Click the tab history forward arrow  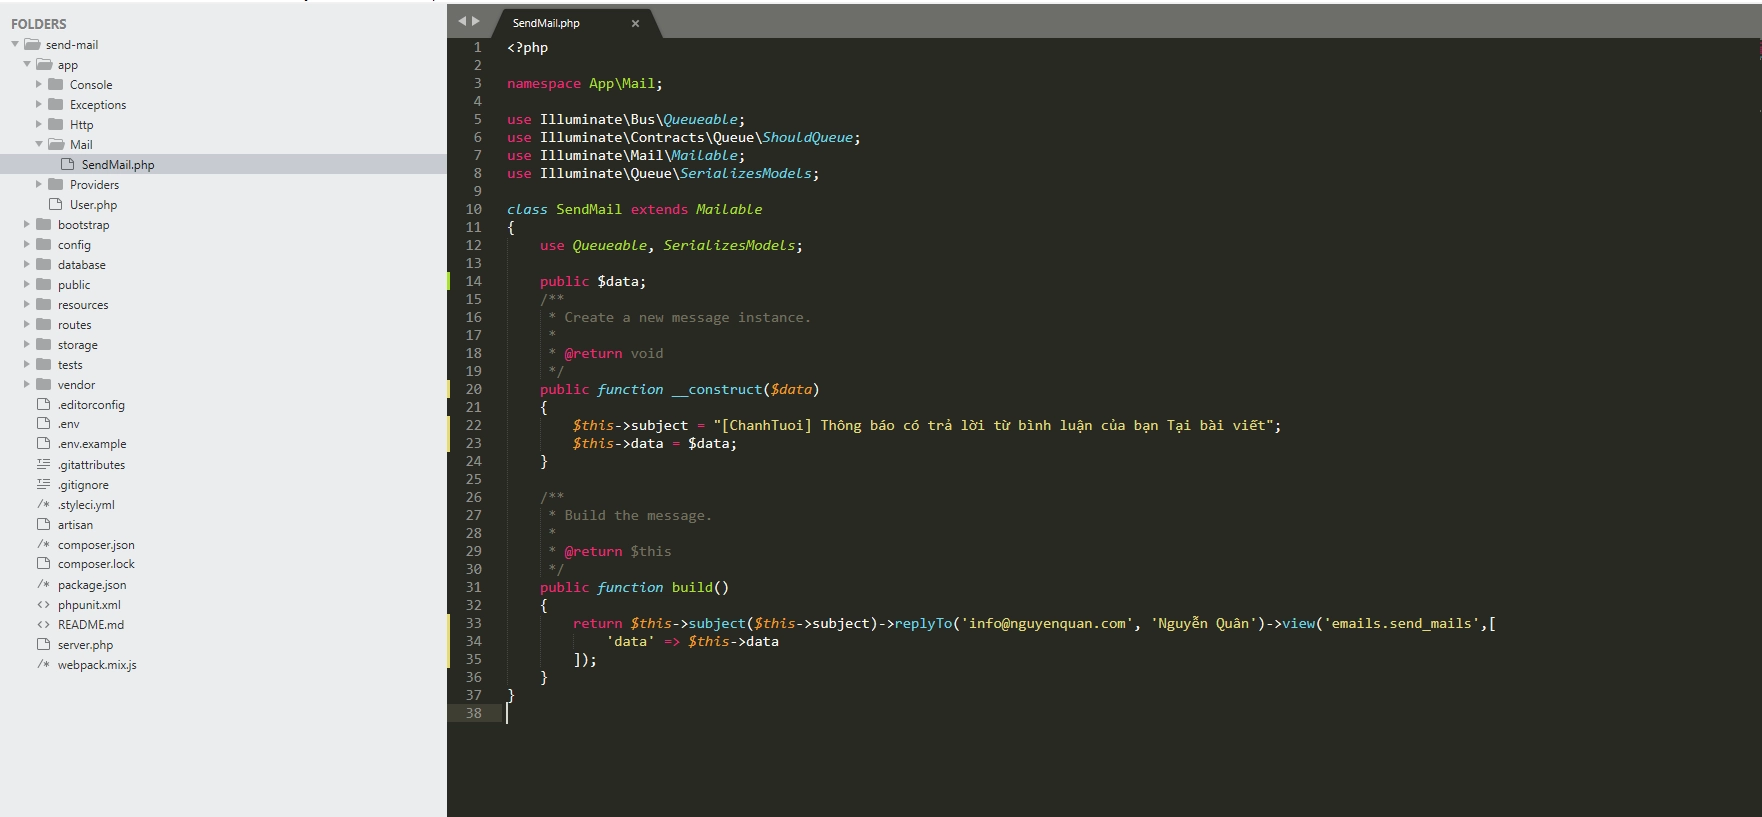pos(476,21)
